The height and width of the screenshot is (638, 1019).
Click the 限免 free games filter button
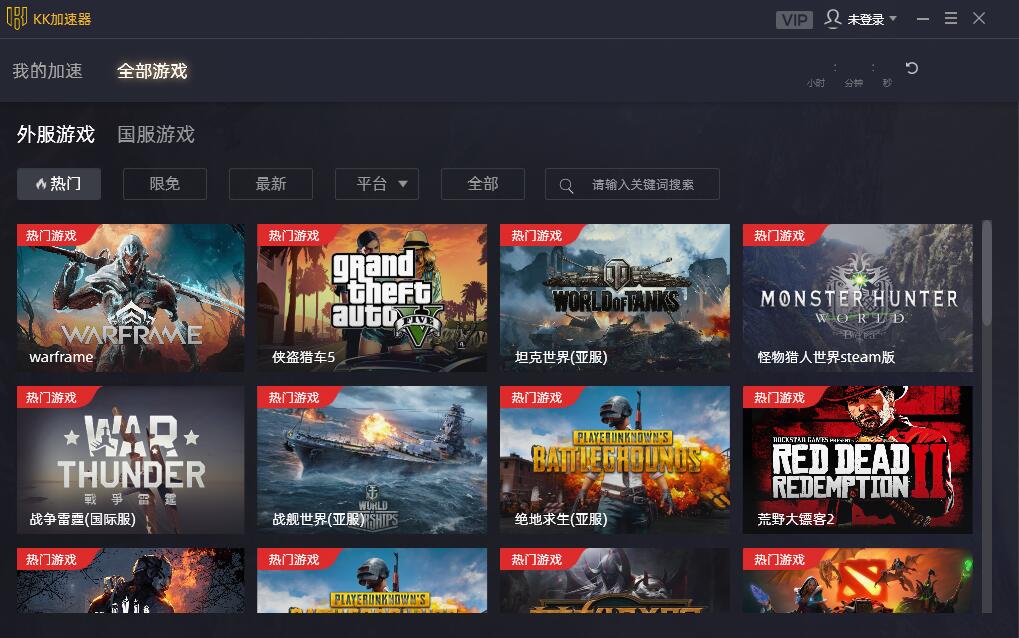pos(164,183)
